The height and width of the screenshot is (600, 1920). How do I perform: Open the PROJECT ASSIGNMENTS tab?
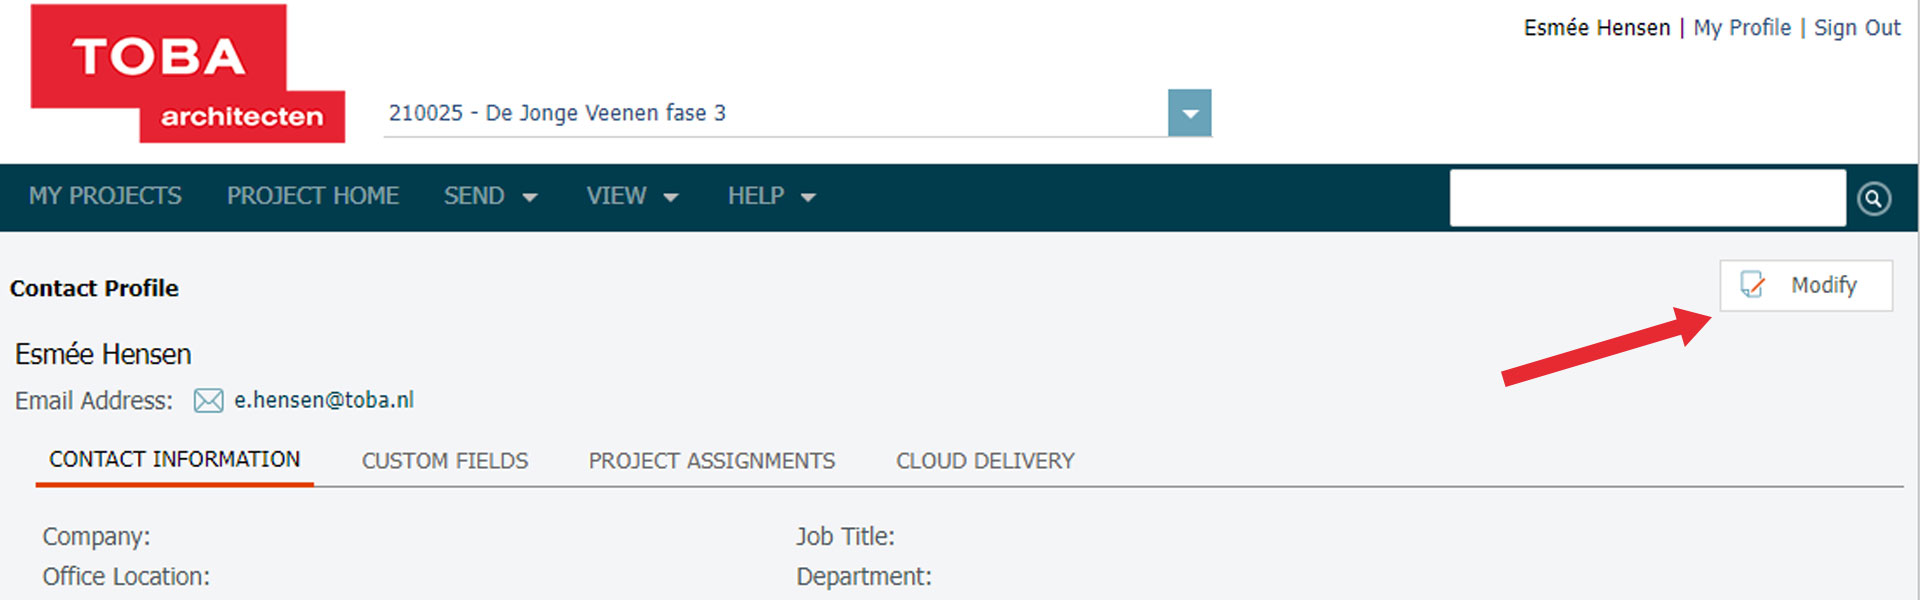coord(711,461)
